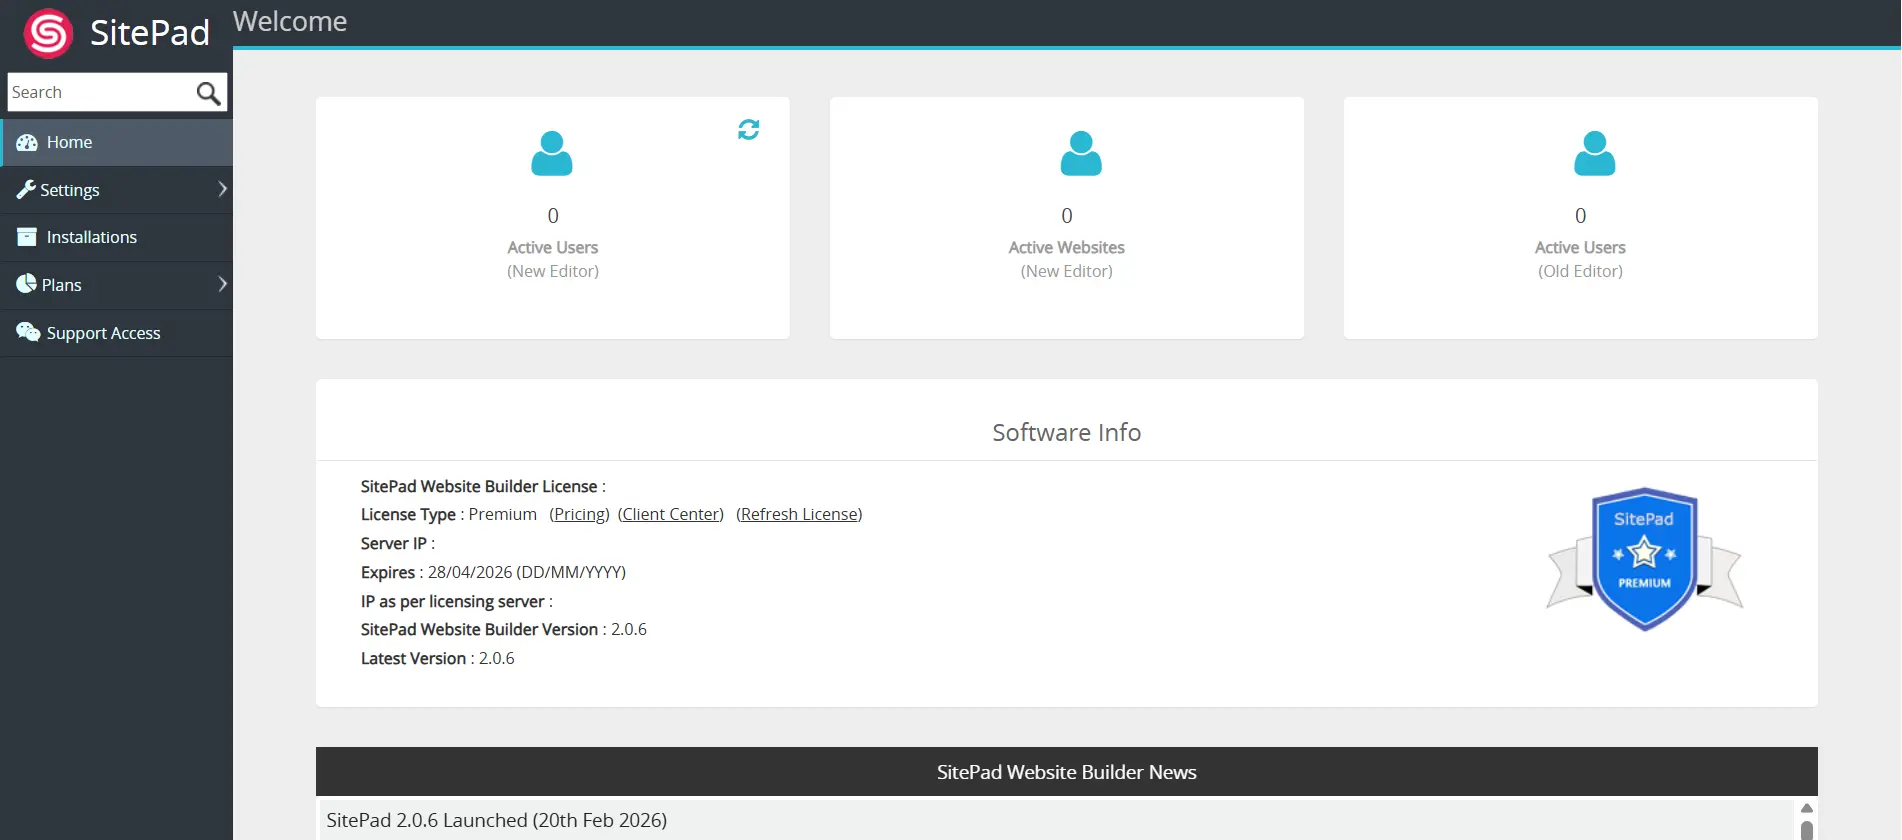Click the Plans pie chart icon
Screen dimensions: 1902x840
pos(26,284)
